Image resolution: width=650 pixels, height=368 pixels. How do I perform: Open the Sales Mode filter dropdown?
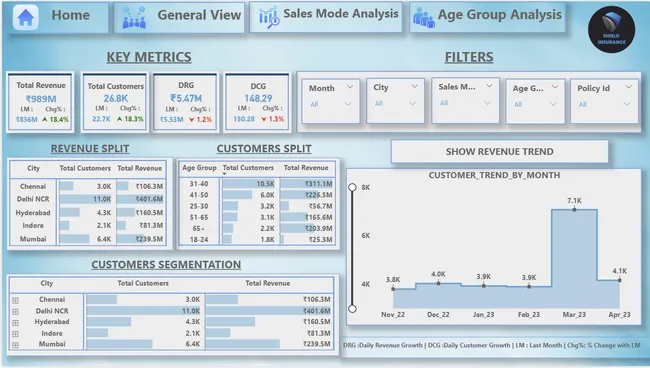(x=487, y=103)
